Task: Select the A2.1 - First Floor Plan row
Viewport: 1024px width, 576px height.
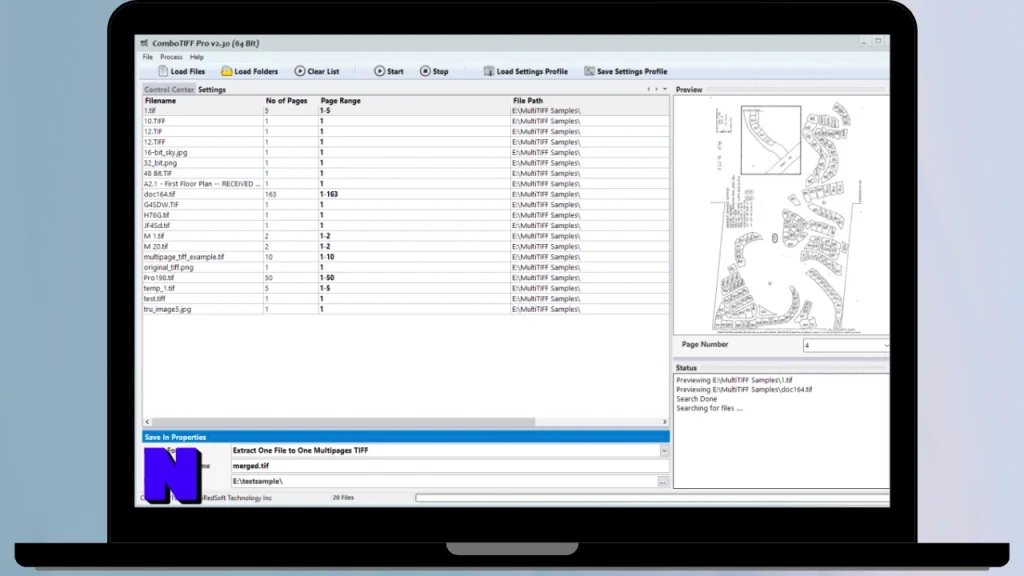Action: 406,184
